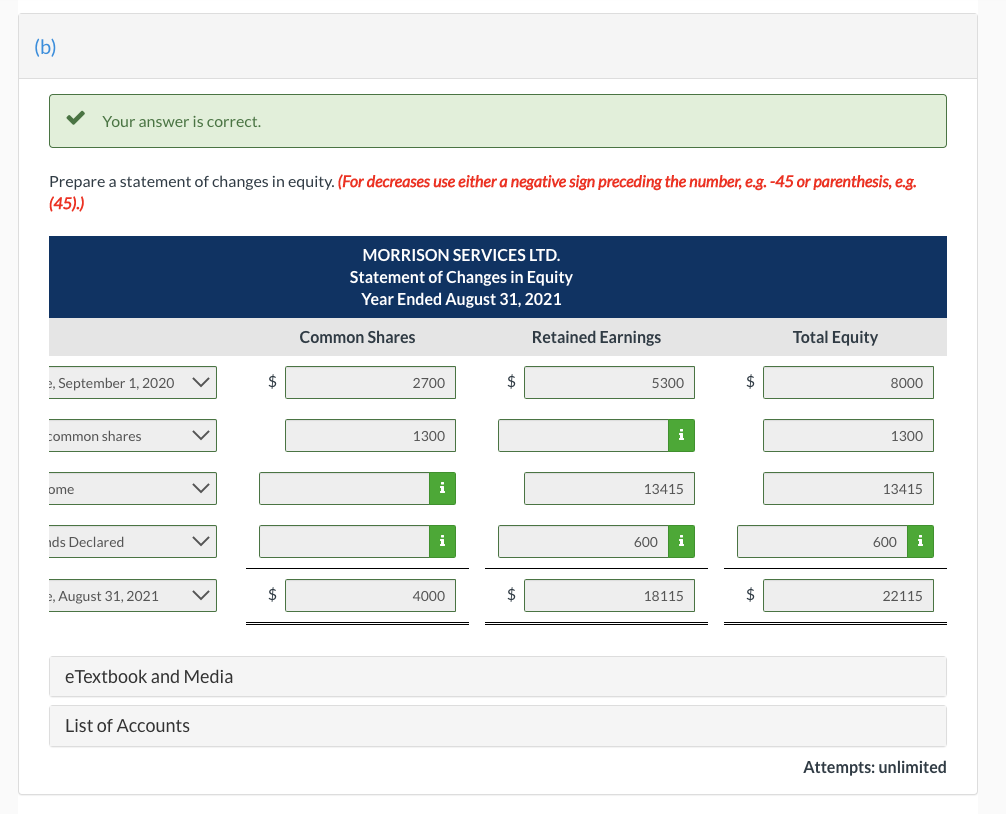The height and width of the screenshot is (814, 1006).
Task: Click the info icon beside the Dividends Declared Common Shares field
Action: 443,541
